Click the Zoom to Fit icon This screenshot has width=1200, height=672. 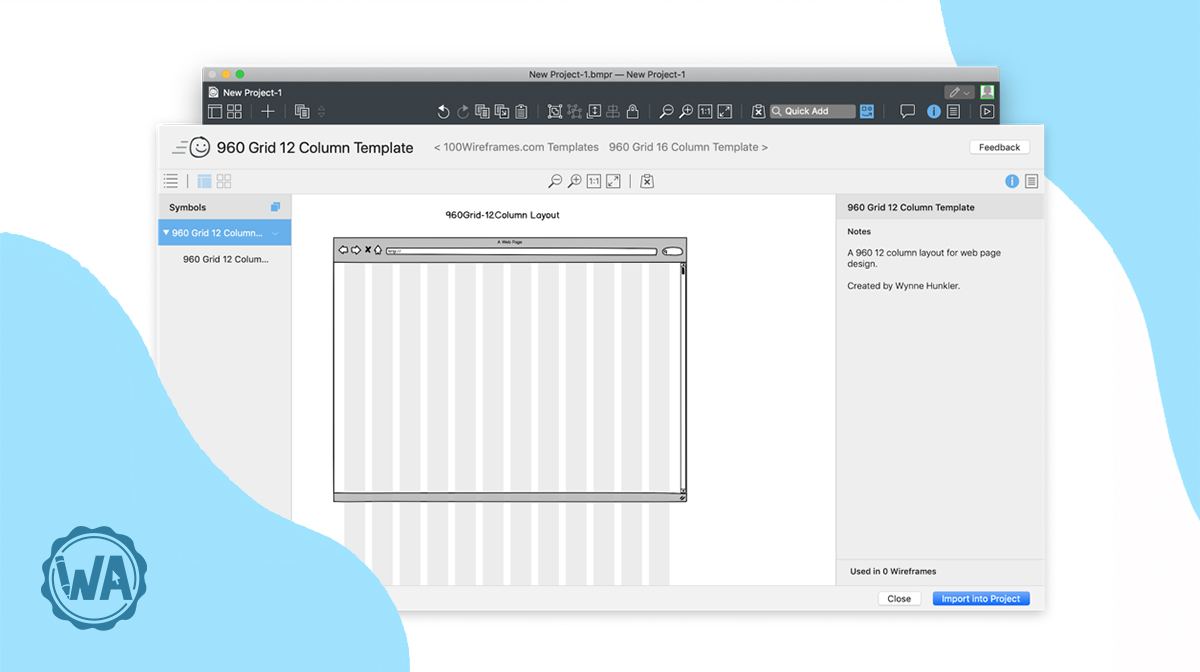click(x=611, y=181)
